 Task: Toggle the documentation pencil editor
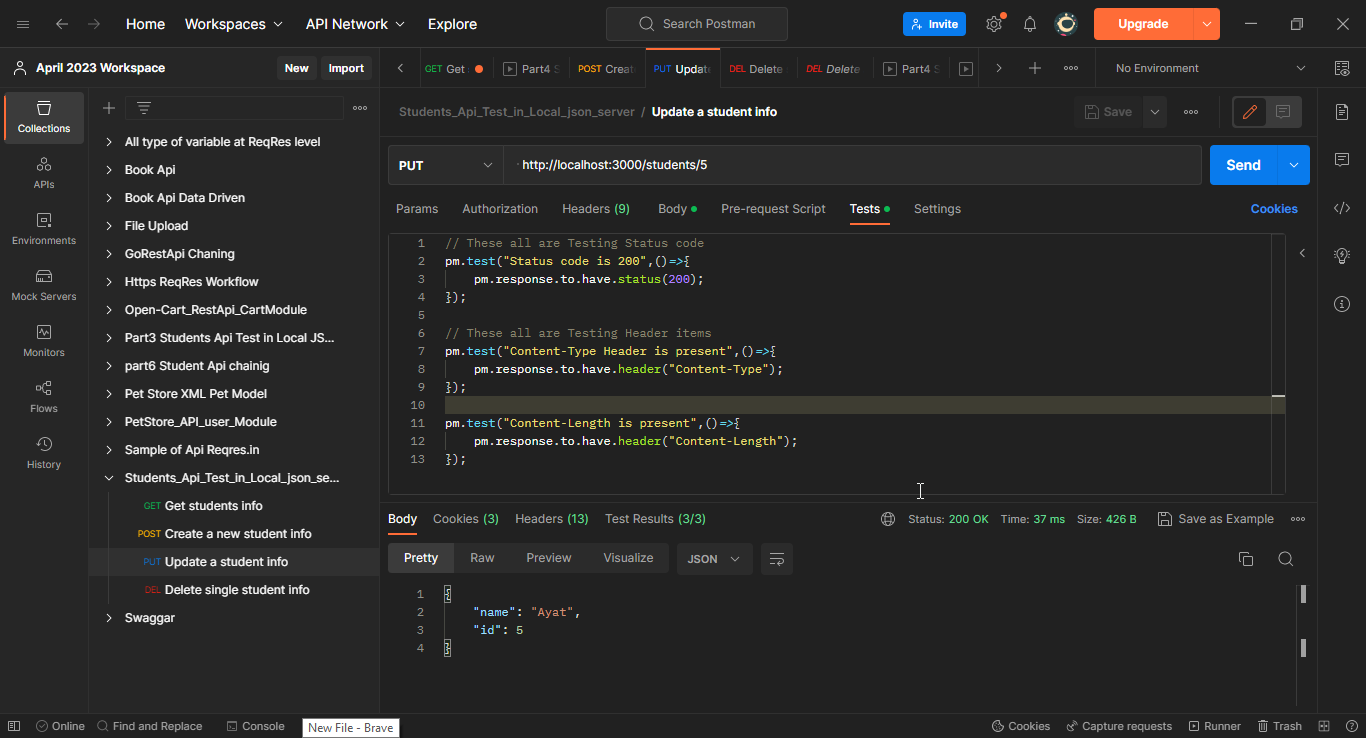(x=1248, y=111)
